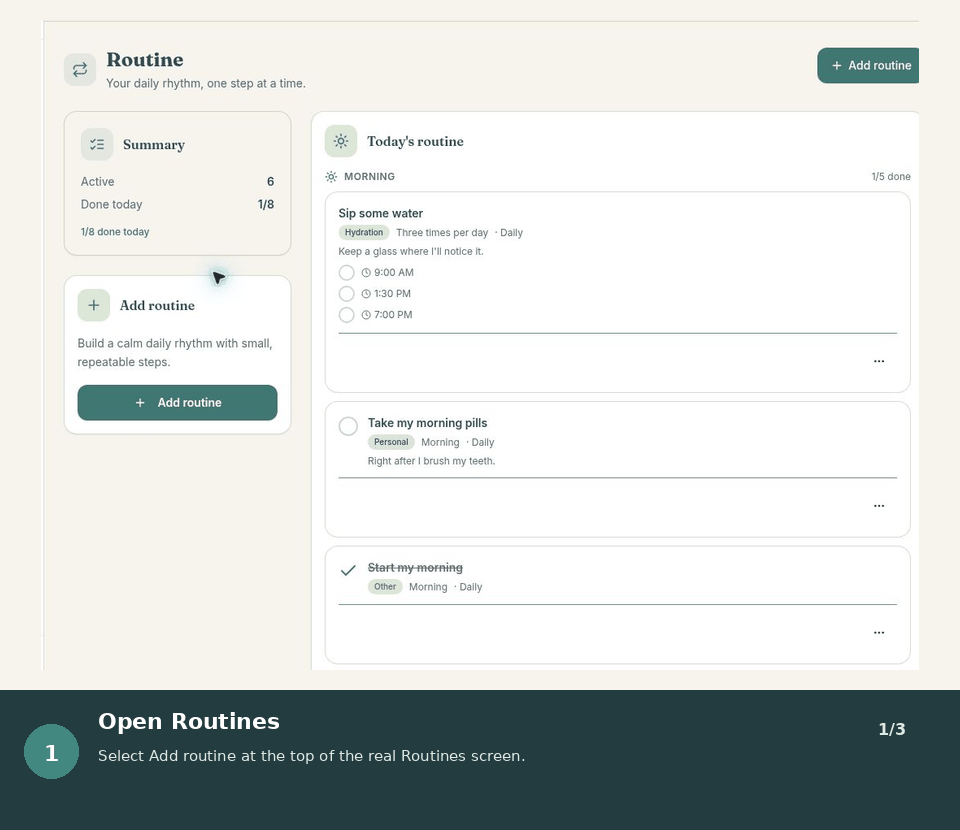
Task: Uncheck the completed Start my morning routine
Action: pos(348,570)
